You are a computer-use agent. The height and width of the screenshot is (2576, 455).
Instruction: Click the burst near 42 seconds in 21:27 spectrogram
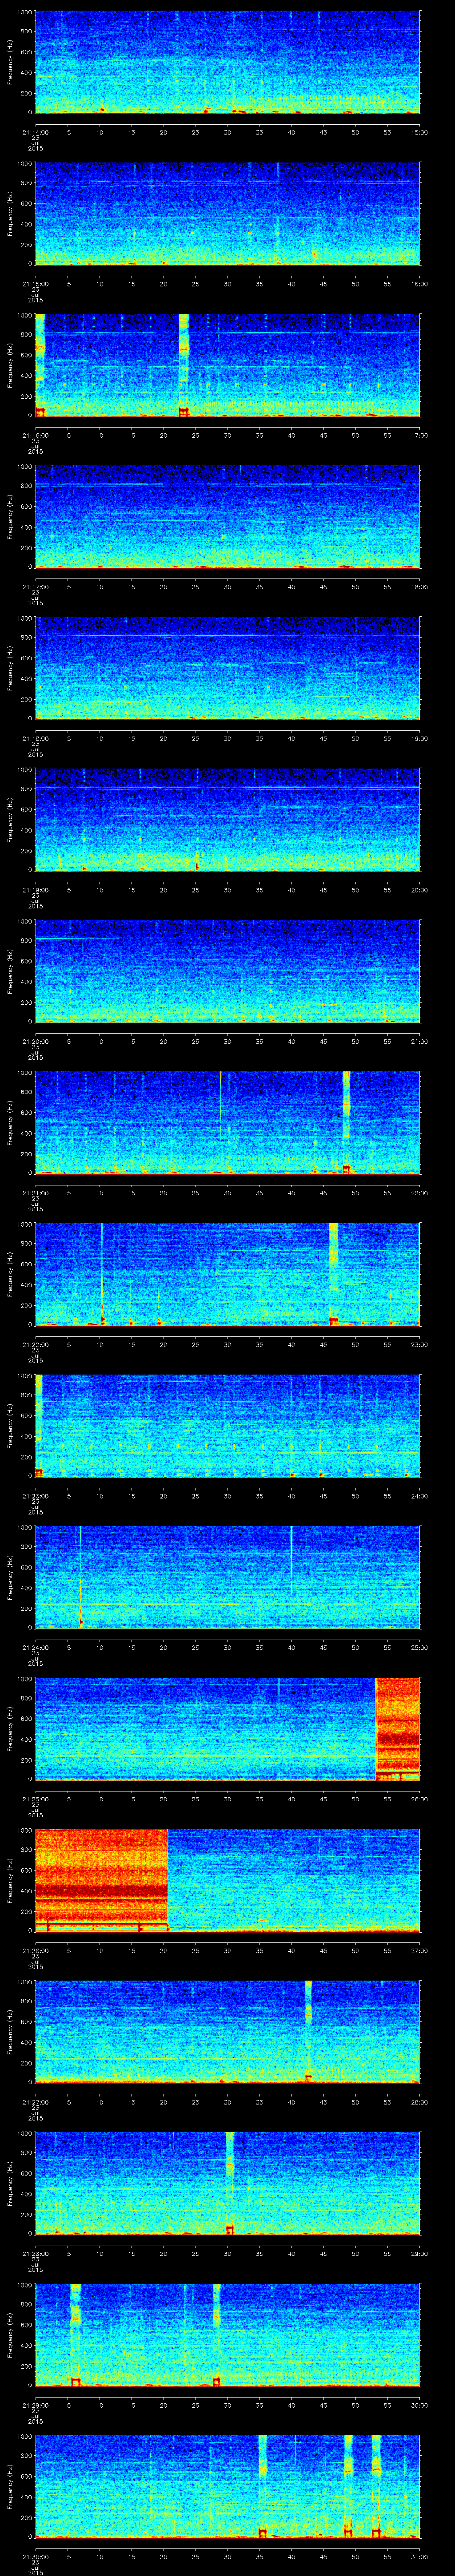coord(308,2030)
